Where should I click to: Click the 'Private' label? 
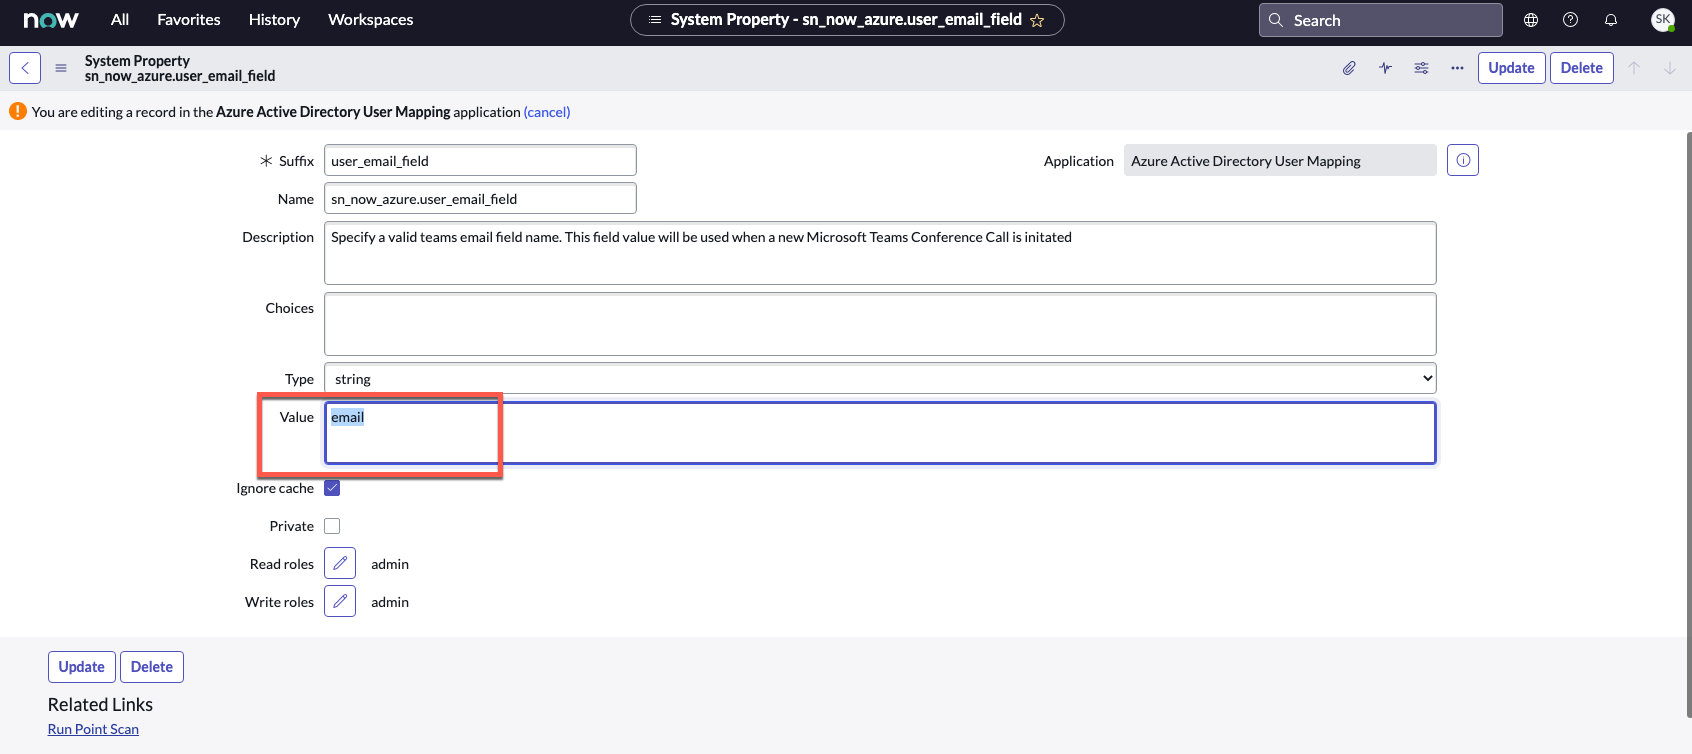pos(292,526)
